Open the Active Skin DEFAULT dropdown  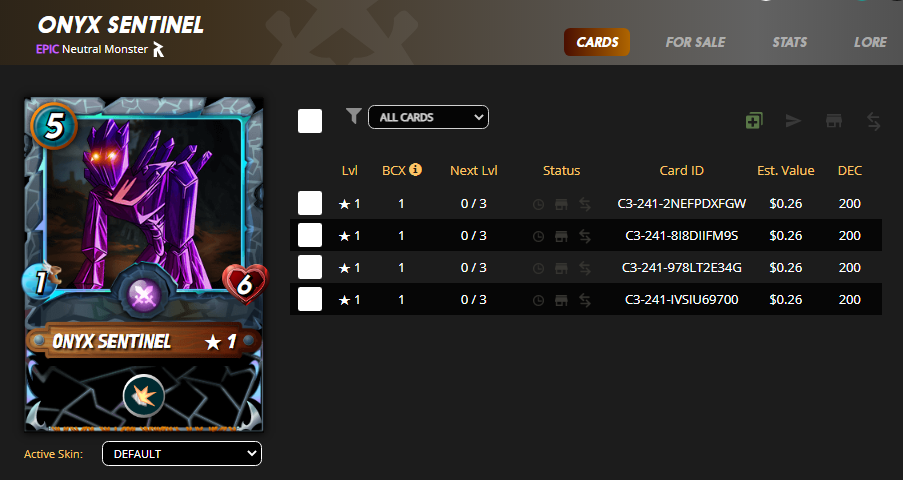click(182, 453)
